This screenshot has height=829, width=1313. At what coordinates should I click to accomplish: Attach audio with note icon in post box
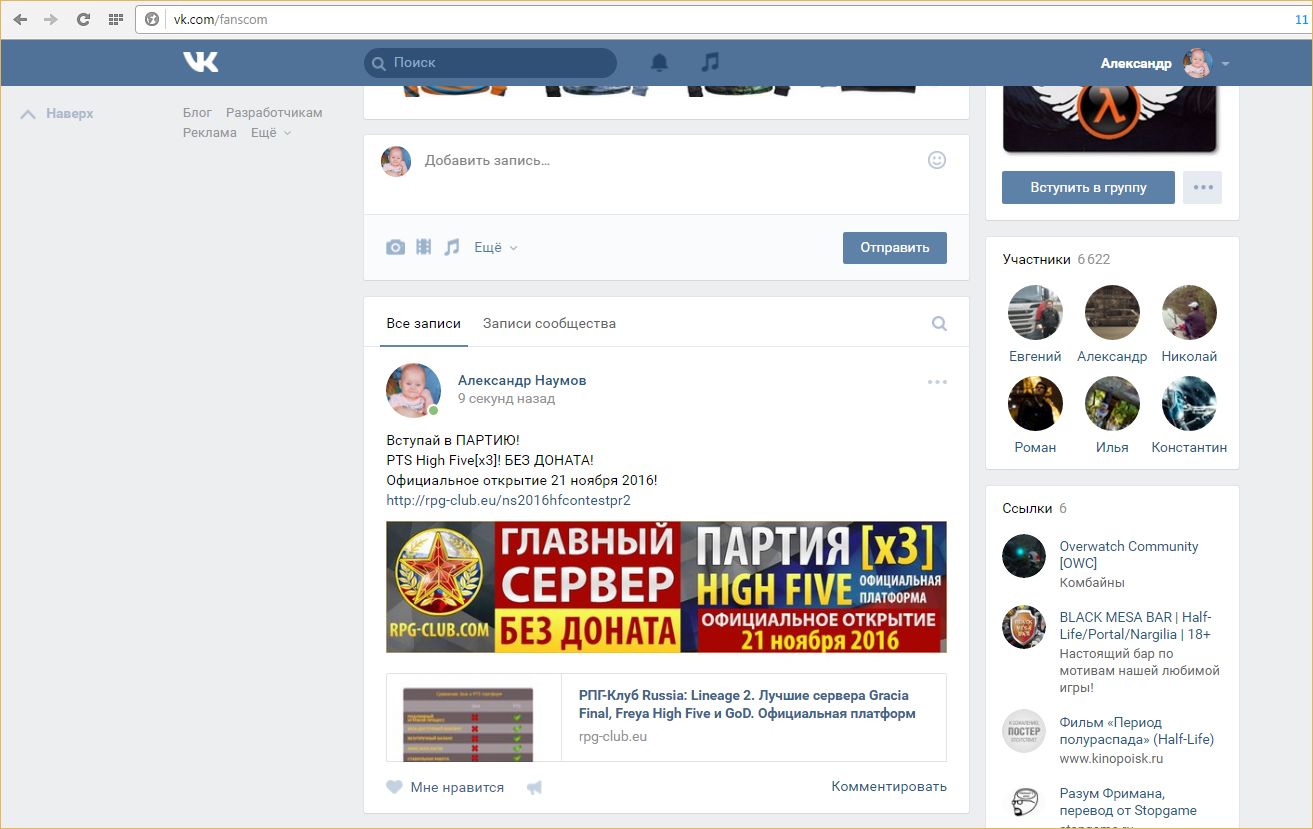coord(452,247)
